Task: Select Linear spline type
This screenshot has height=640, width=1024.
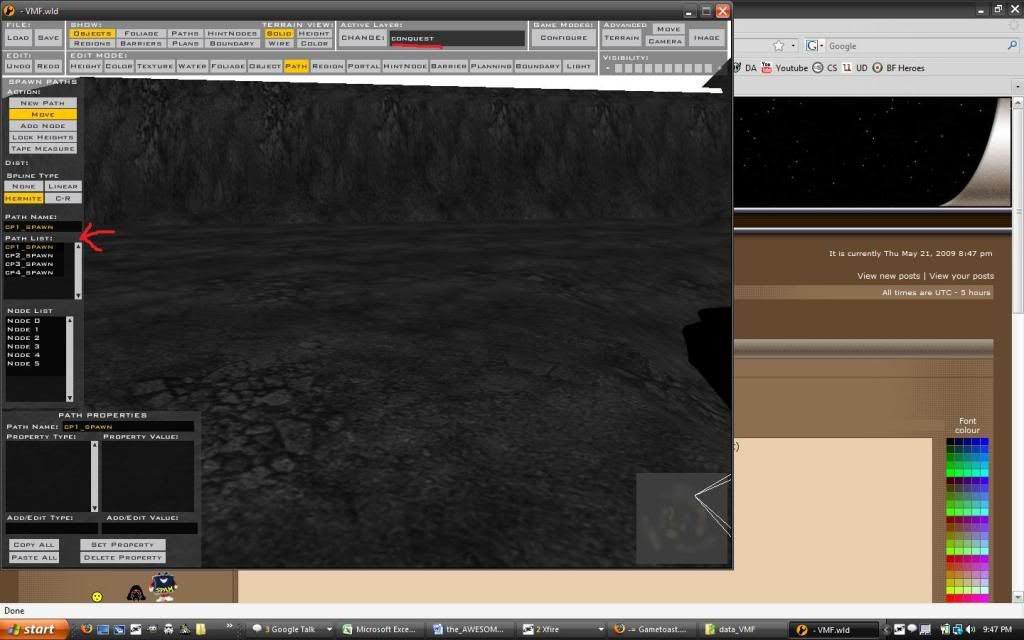Action: 63,186
